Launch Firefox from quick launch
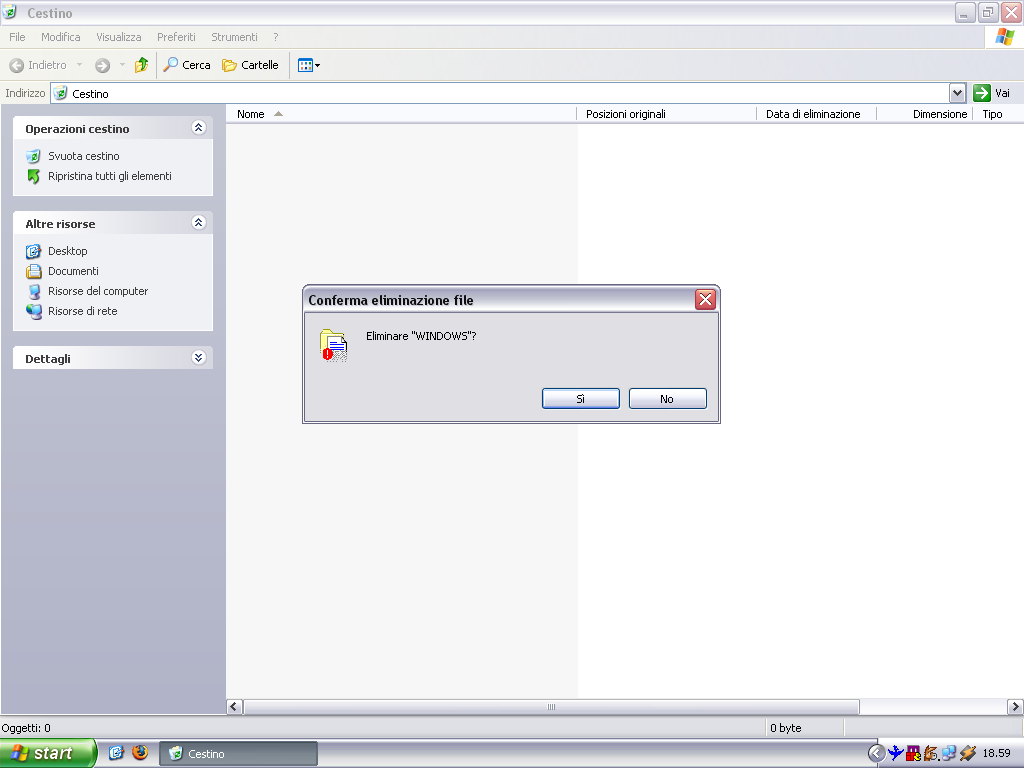 tap(140, 753)
